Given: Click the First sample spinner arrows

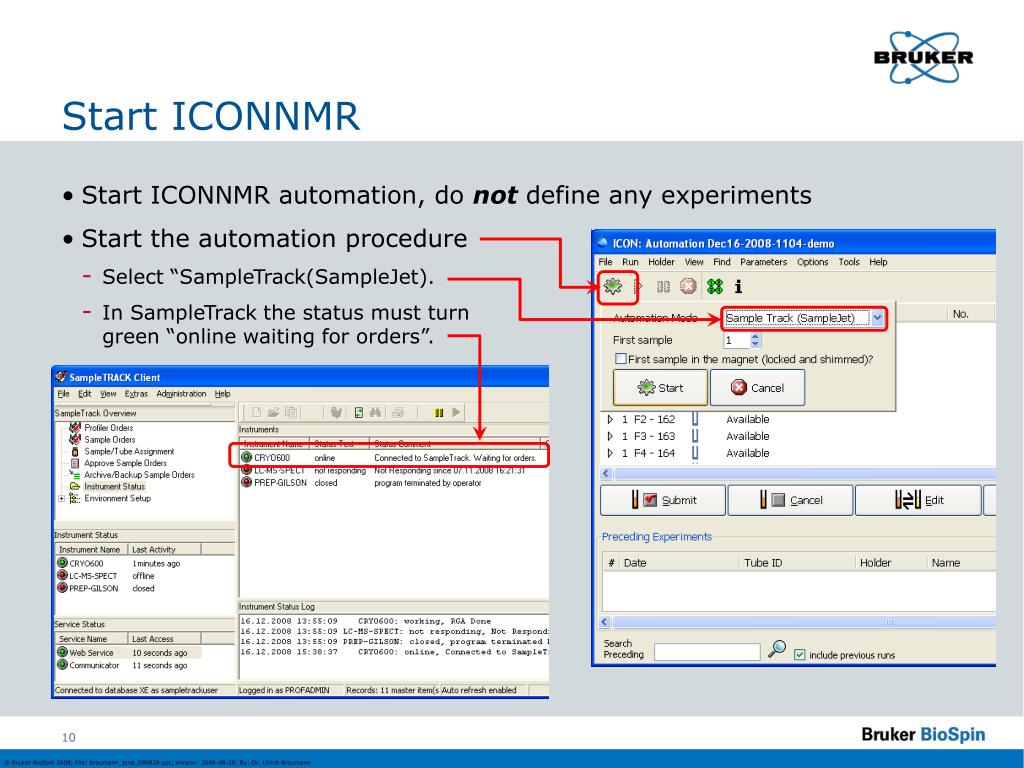Looking at the screenshot, I should pos(756,340).
